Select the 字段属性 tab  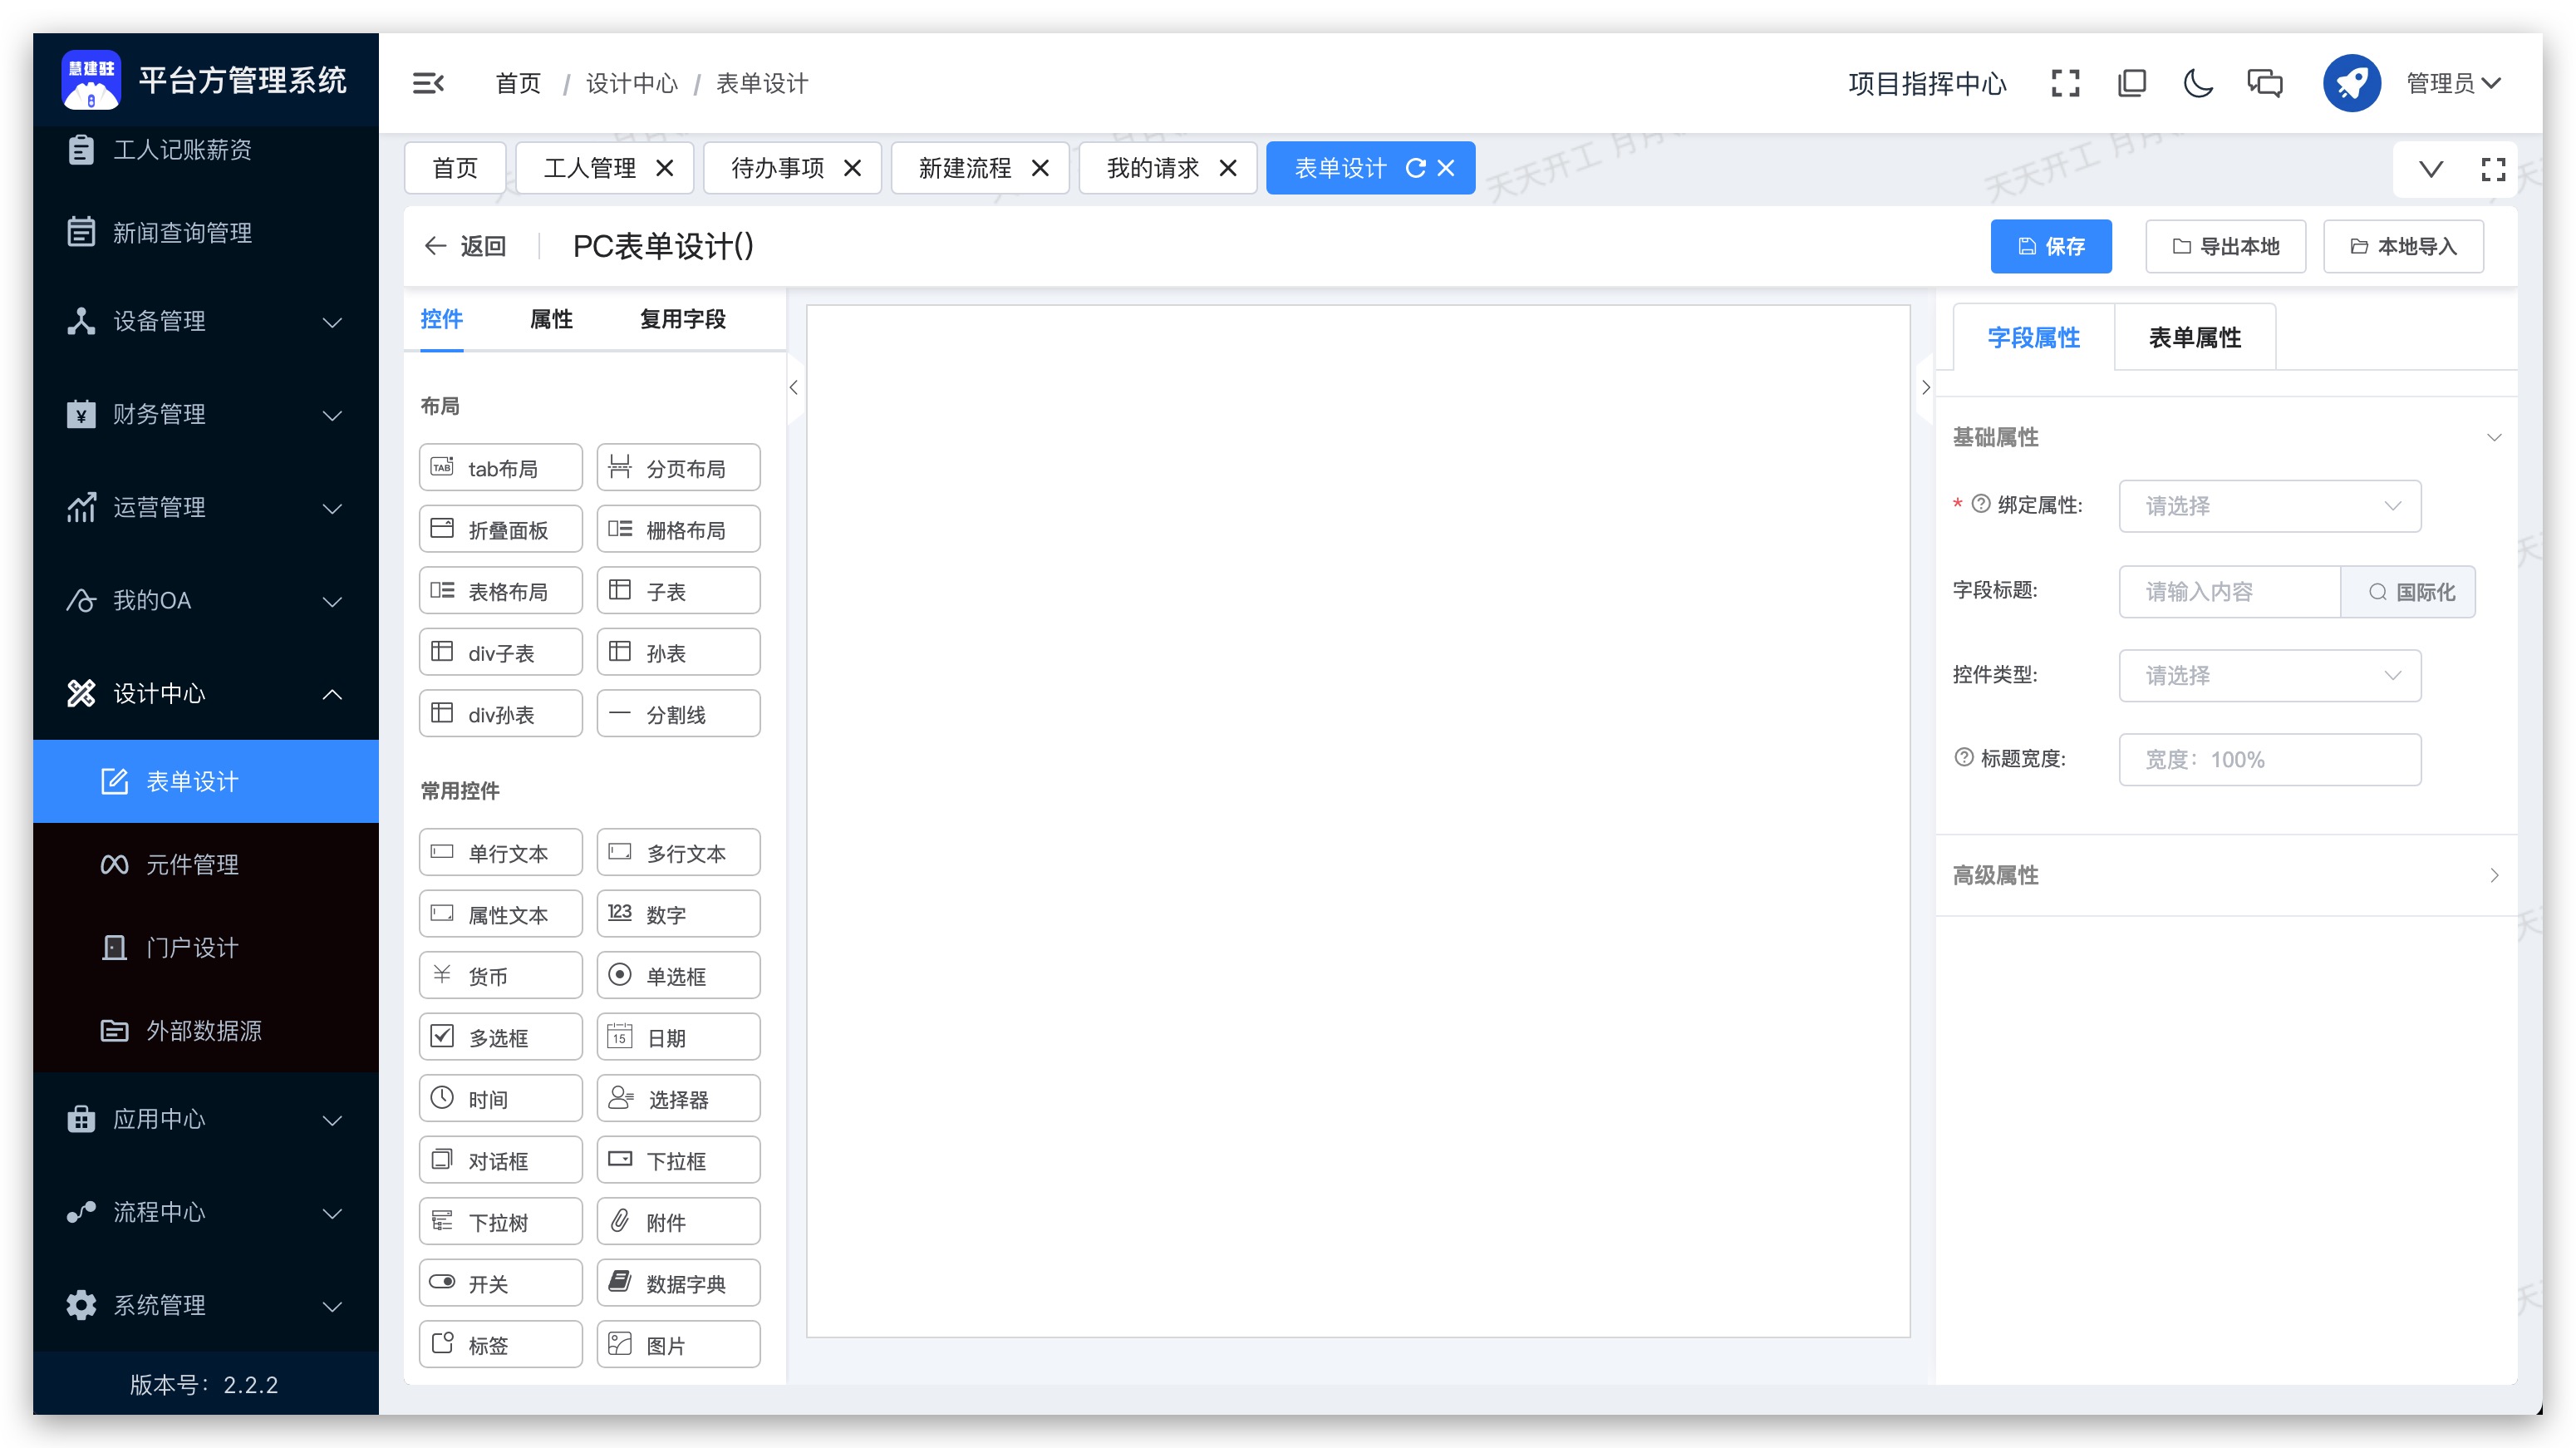point(2033,337)
